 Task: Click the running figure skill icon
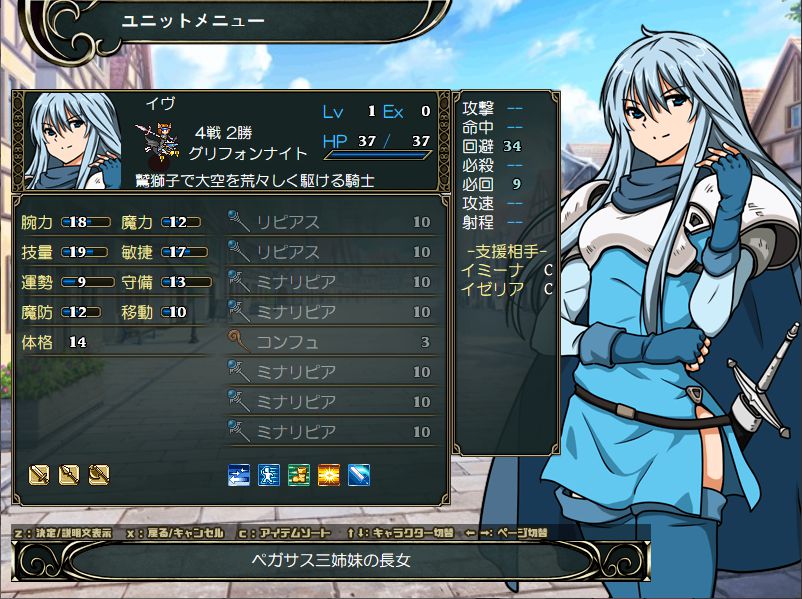(x=269, y=475)
